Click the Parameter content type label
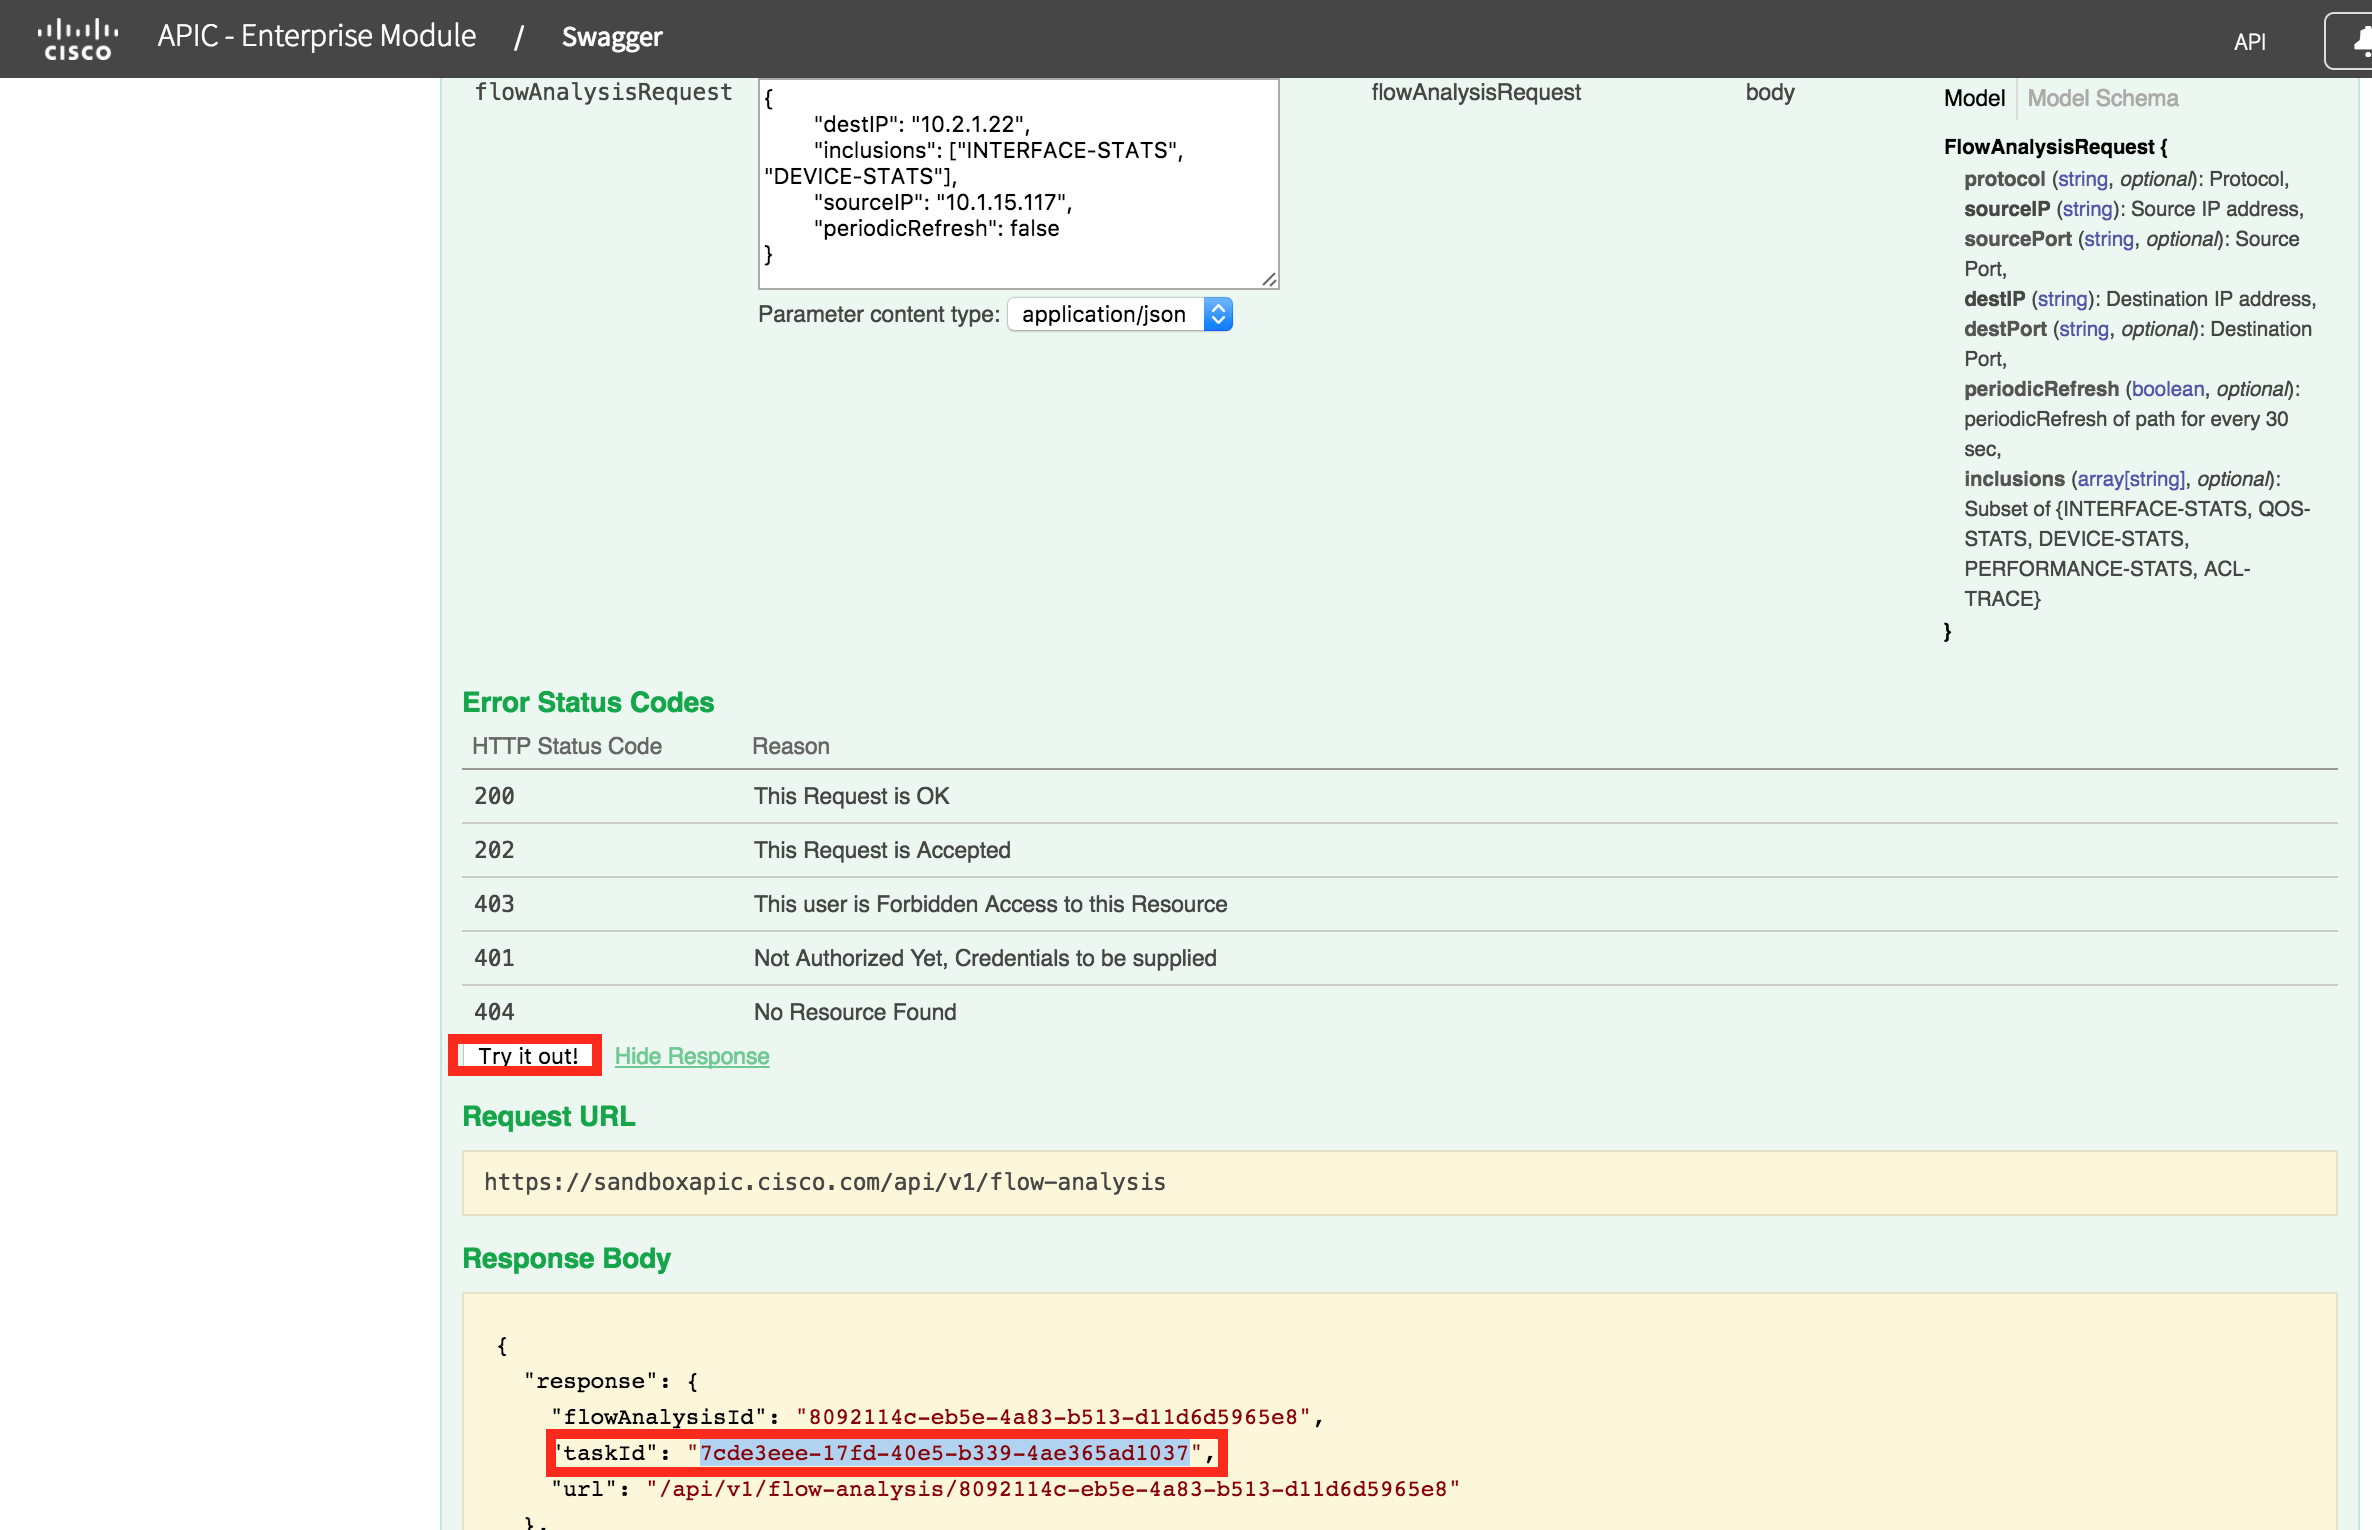This screenshot has width=2372, height=1530. (878, 314)
